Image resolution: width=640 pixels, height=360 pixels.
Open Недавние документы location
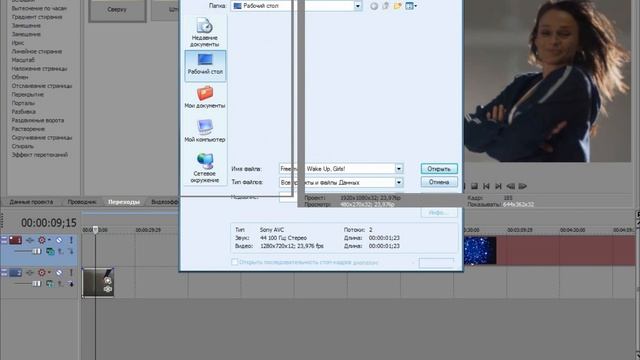(x=205, y=32)
